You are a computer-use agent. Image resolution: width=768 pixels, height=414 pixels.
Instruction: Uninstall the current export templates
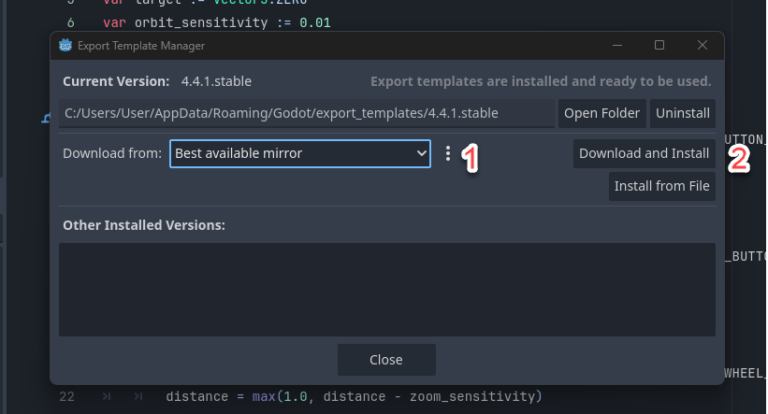coord(683,113)
